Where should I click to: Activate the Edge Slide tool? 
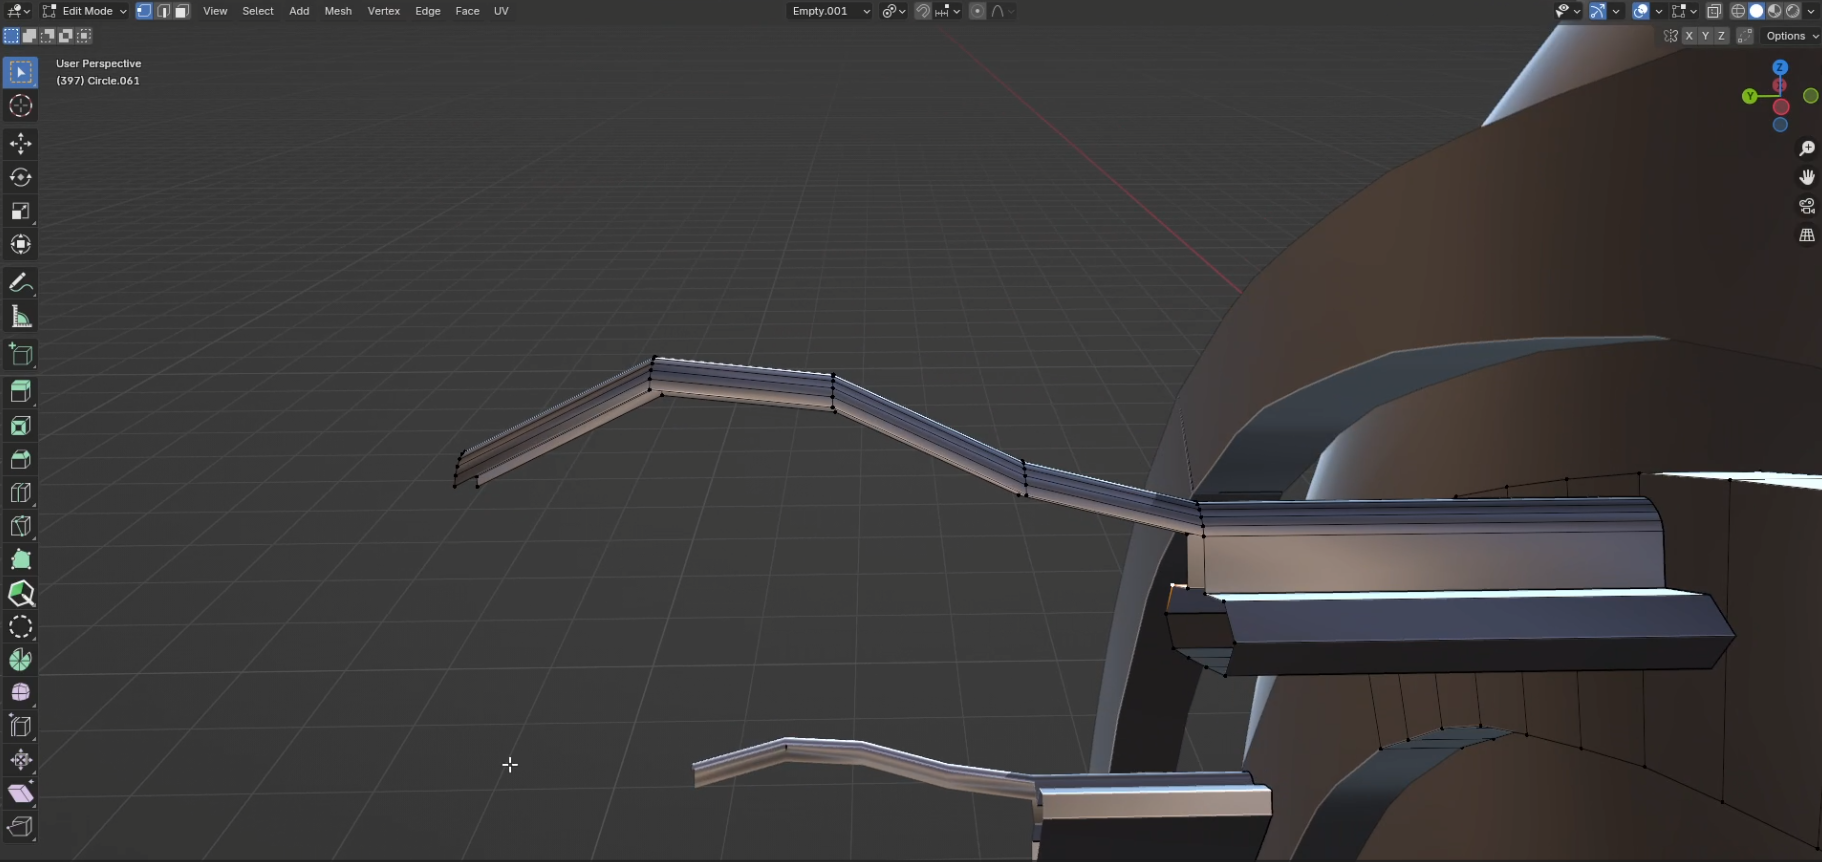(x=21, y=726)
